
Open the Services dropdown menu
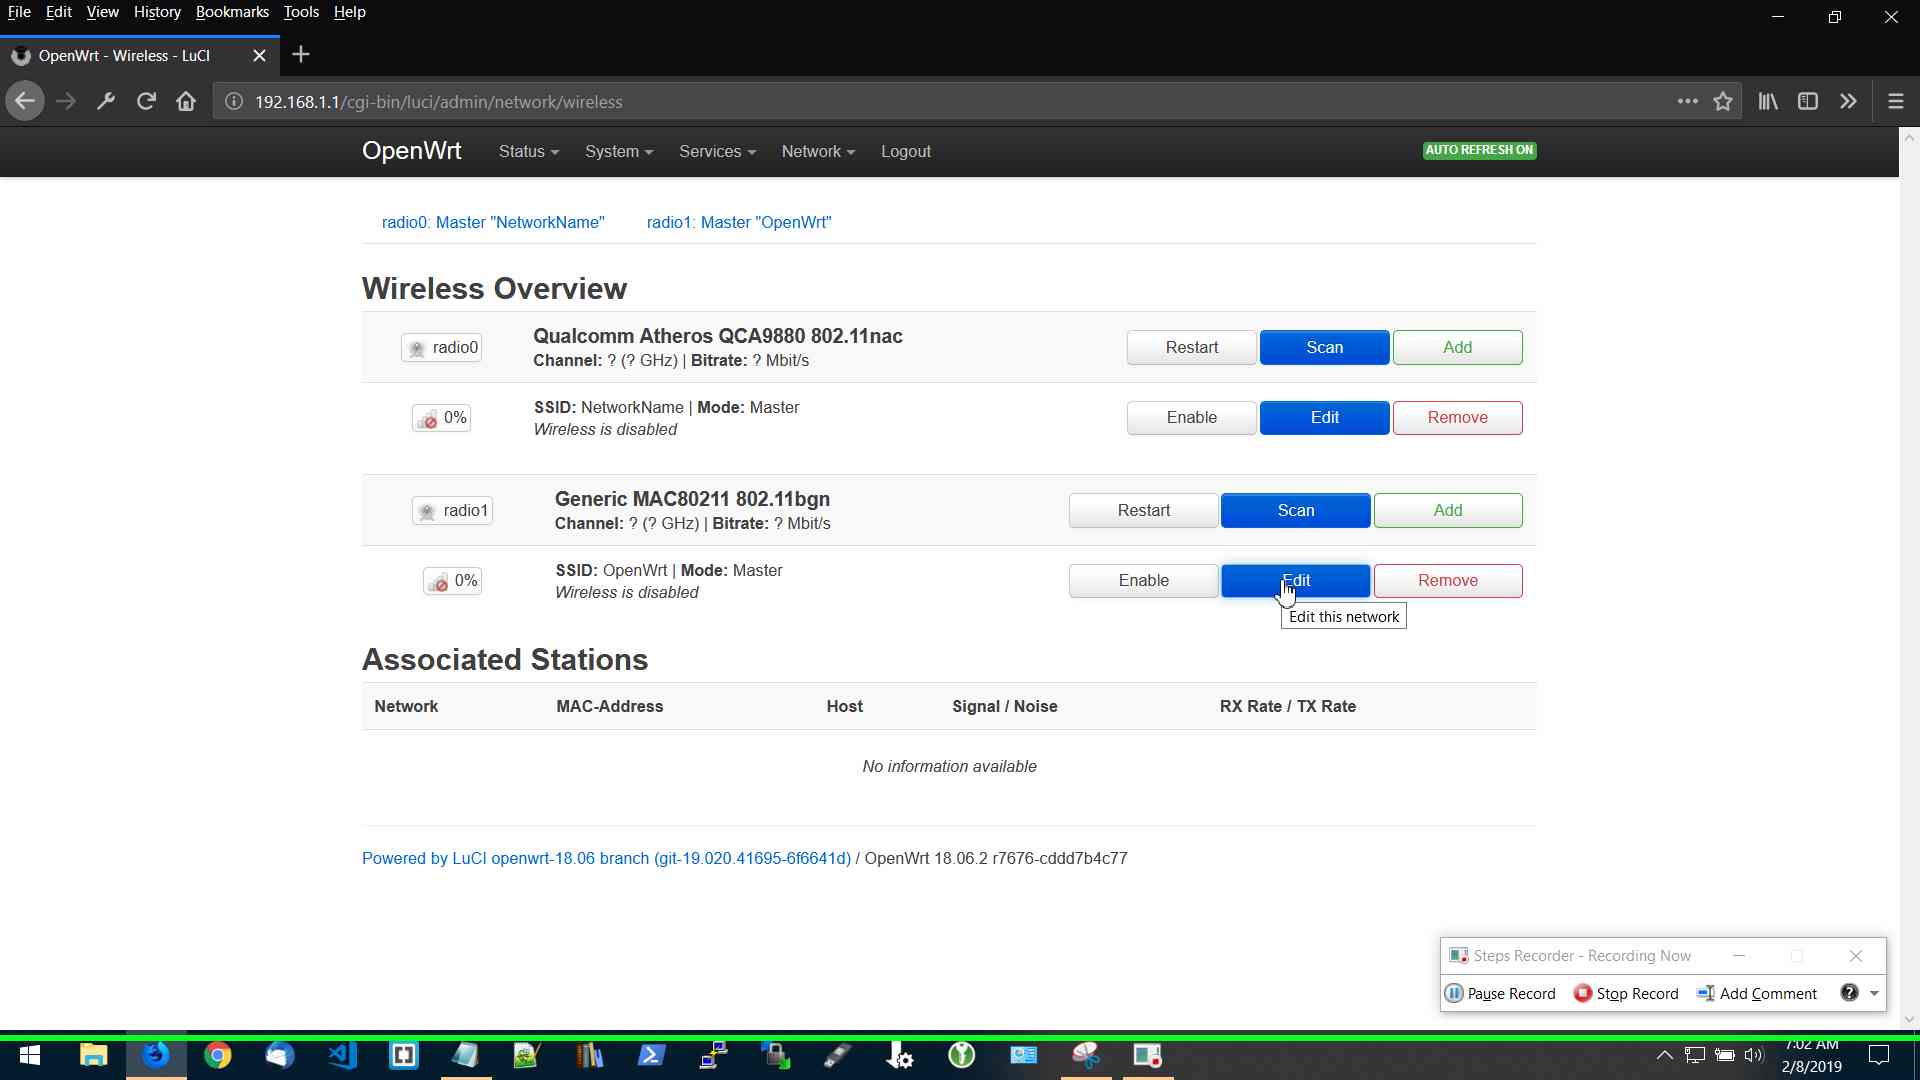pyautogui.click(x=717, y=151)
